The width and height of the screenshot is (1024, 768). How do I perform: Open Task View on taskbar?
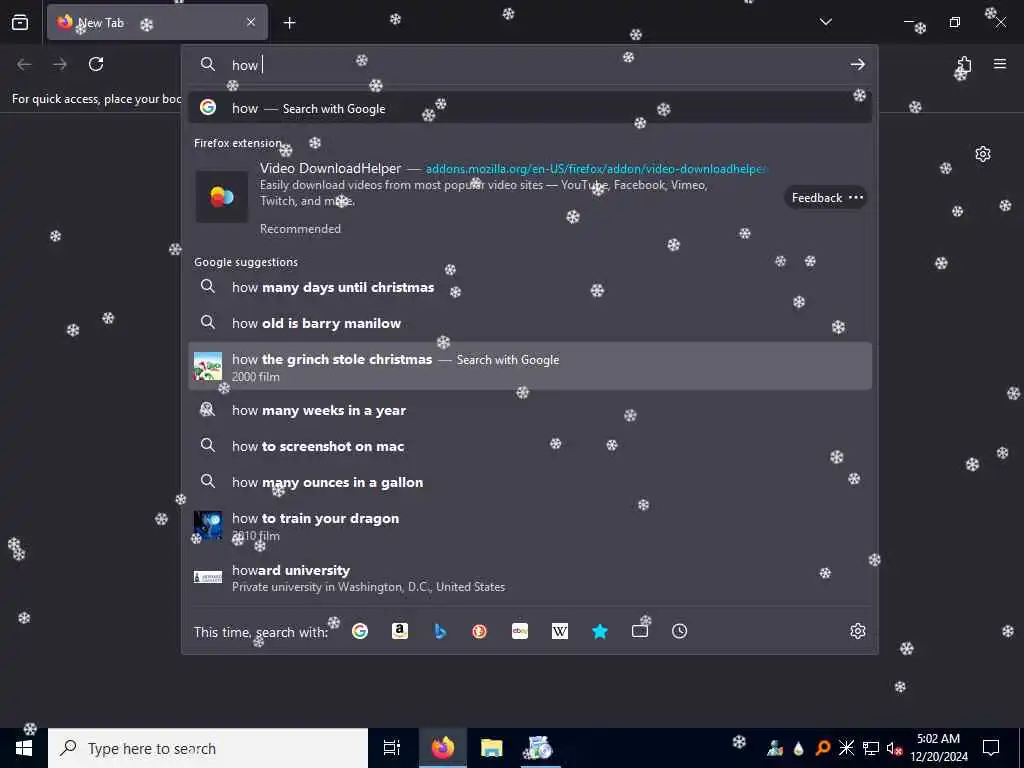coord(392,748)
